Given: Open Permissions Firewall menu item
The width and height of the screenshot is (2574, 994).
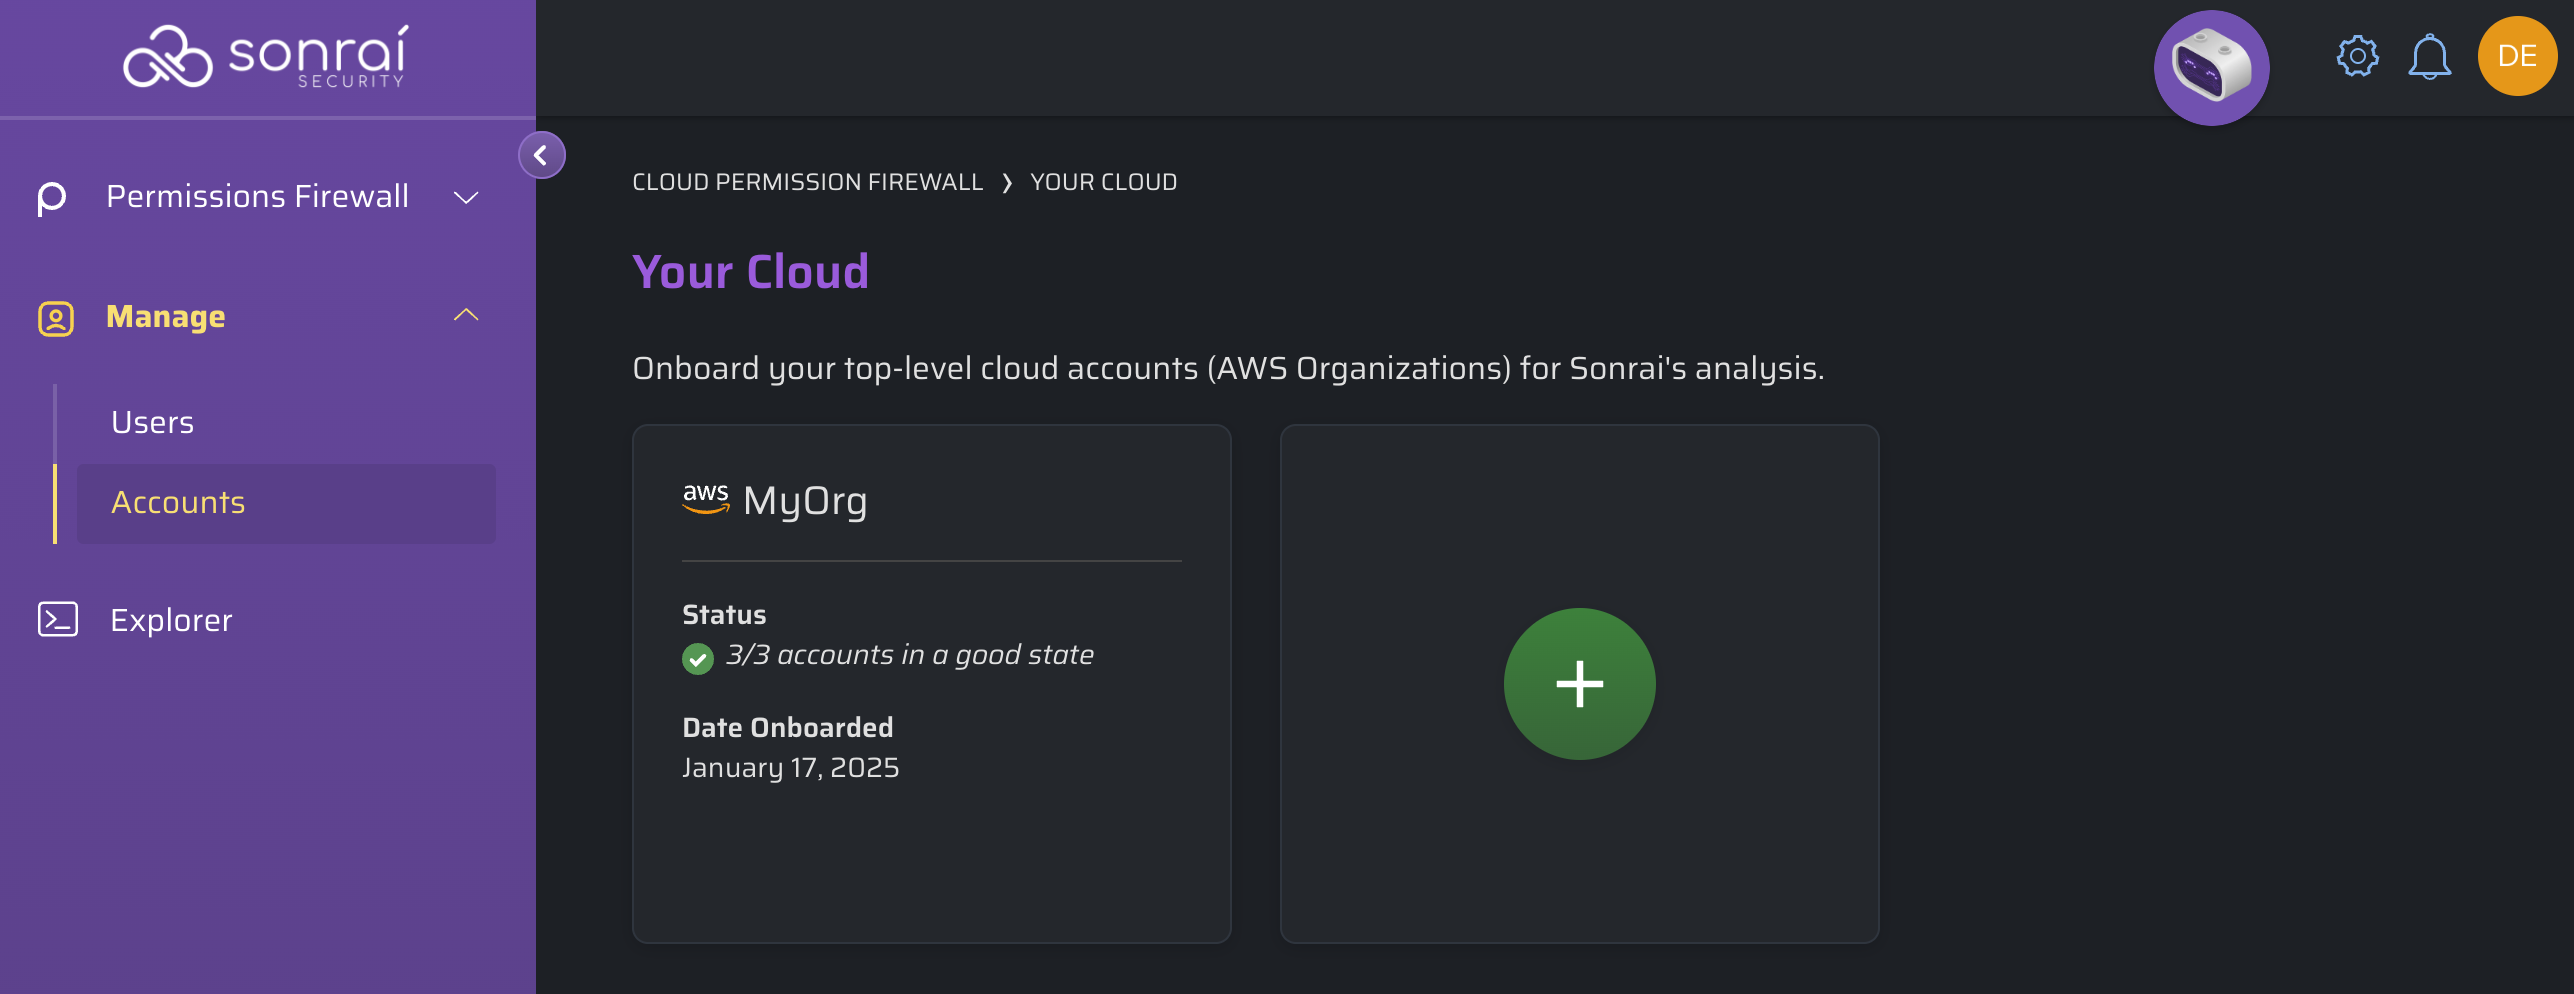Looking at the screenshot, I should point(258,196).
